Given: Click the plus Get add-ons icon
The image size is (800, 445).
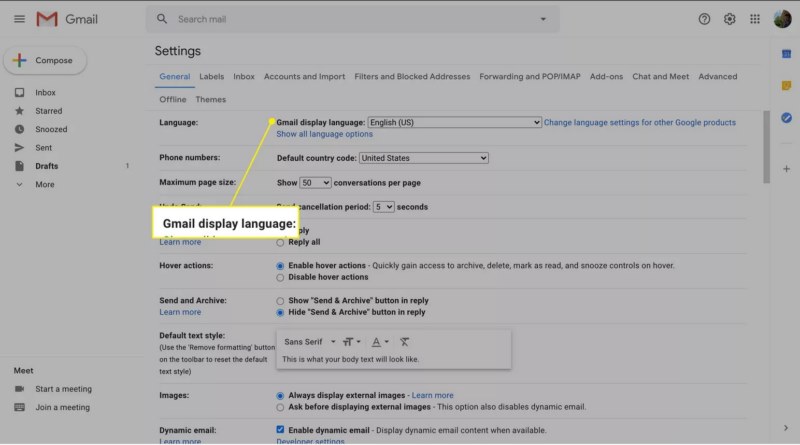Looking at the screenshot, I should point(786,169).
